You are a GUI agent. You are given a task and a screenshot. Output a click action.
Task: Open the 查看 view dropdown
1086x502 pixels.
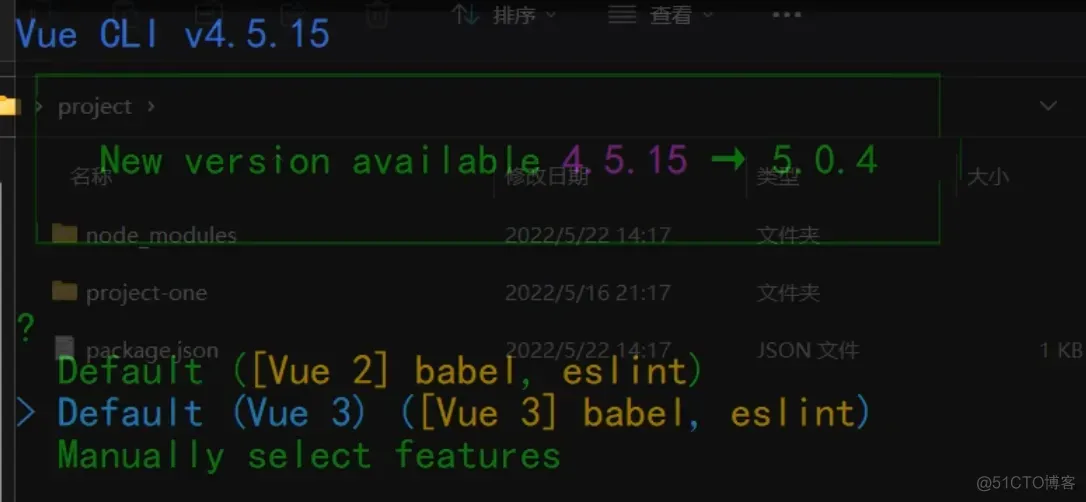pos(680,15)
